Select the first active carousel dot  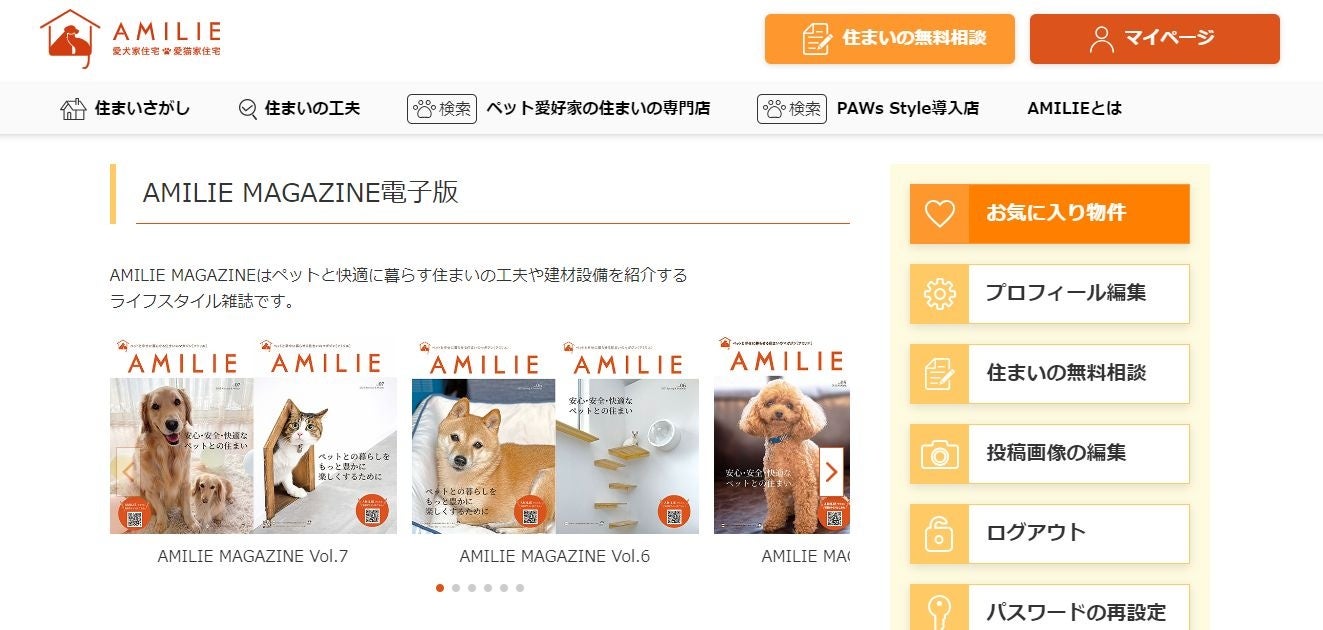(440, 588)
